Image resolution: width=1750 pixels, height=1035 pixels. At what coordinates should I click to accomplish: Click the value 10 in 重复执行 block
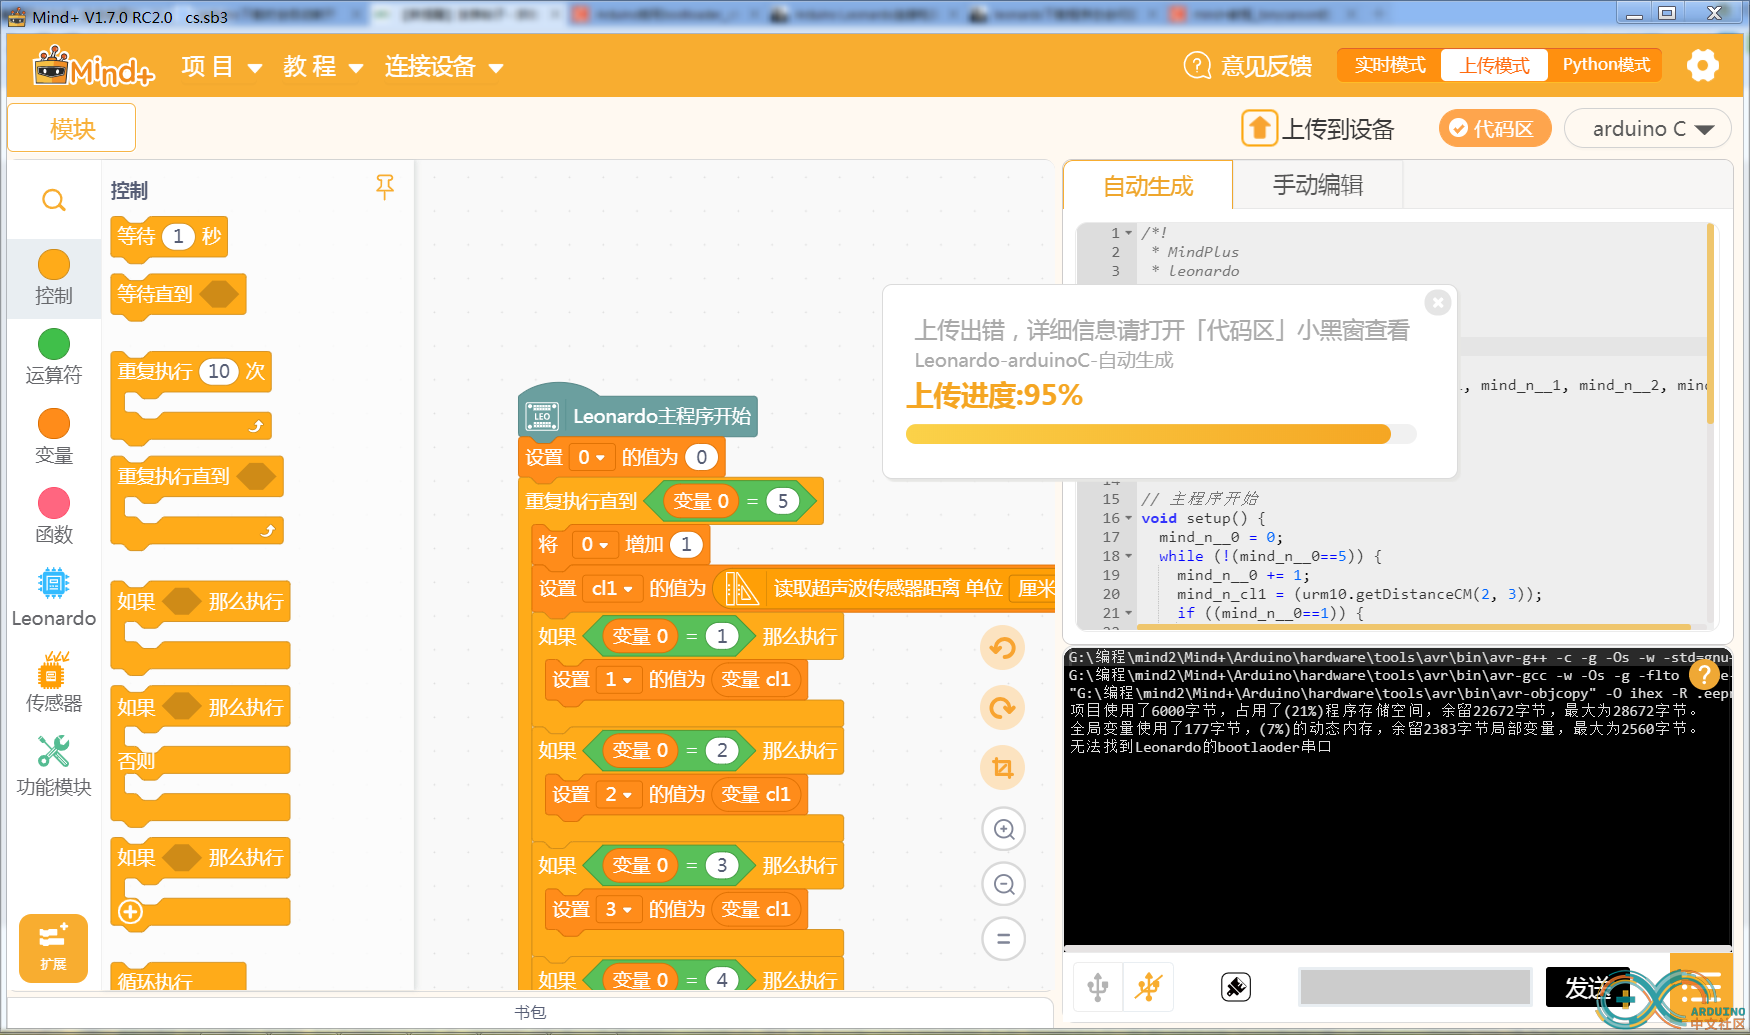(x=219, y=372)
